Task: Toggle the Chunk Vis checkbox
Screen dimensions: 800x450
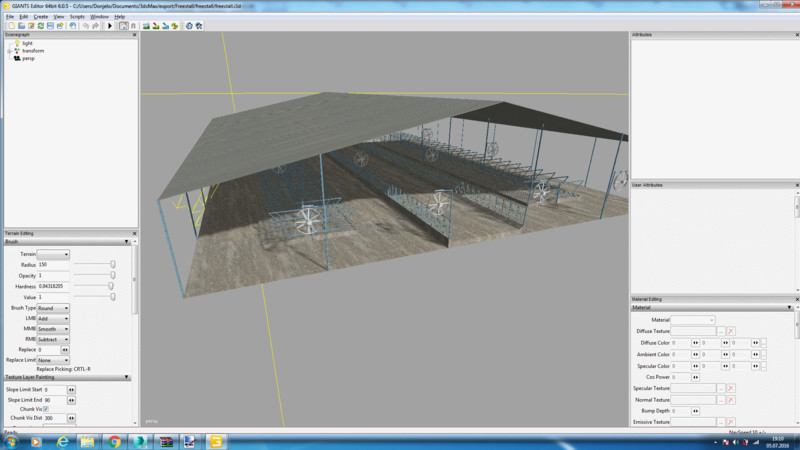Action: pyautogui.click(x=45, y=409)
